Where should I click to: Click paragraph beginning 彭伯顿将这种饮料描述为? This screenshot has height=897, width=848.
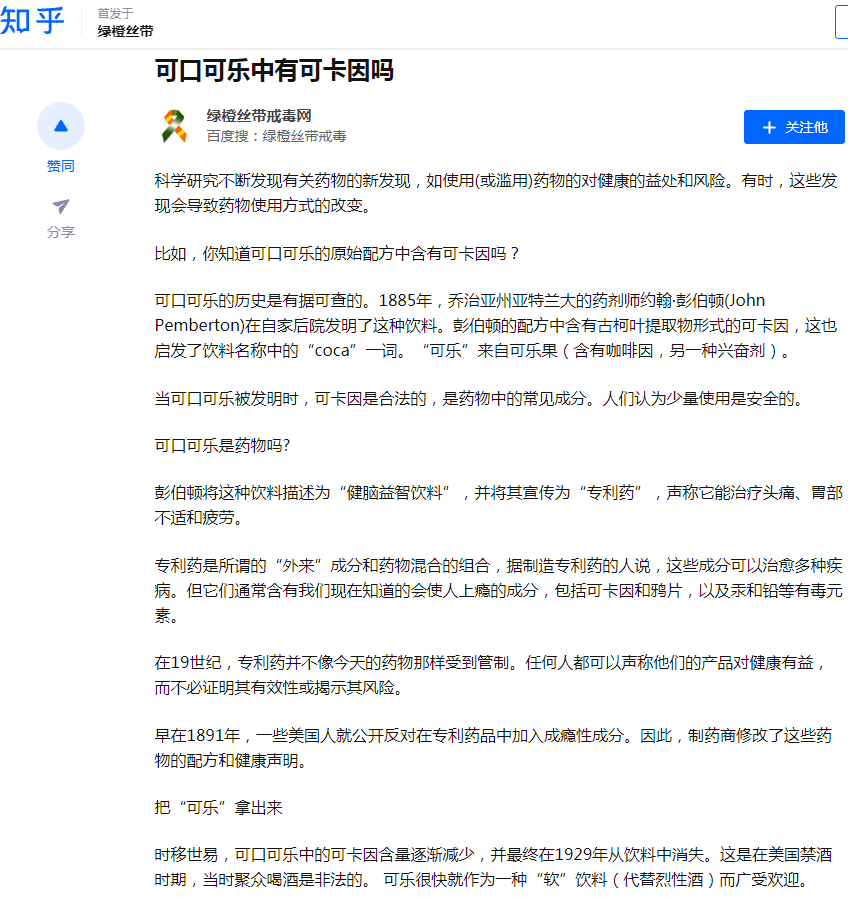point(498,505)
